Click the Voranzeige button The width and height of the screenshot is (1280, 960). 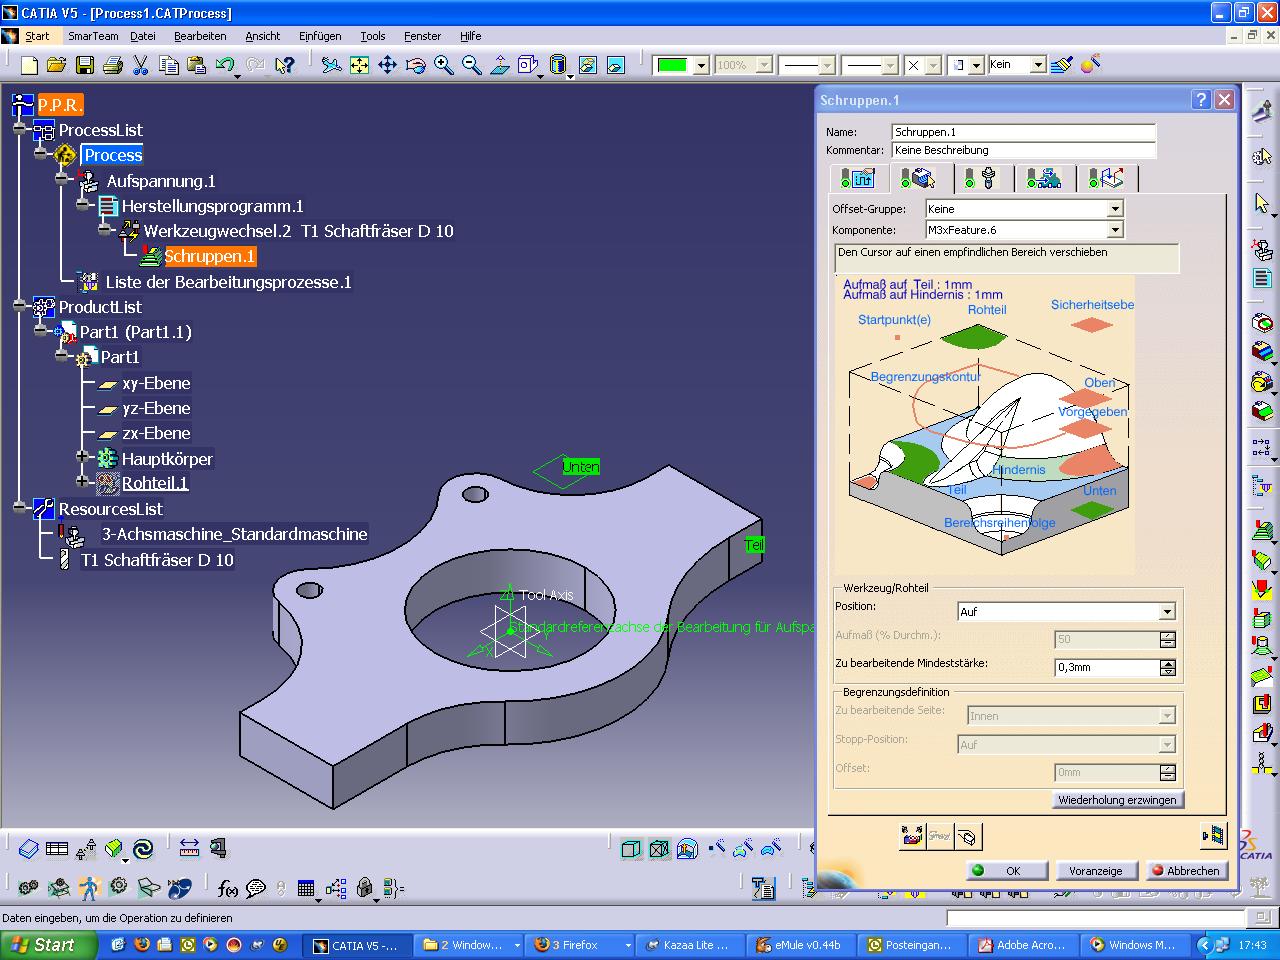1096,871
